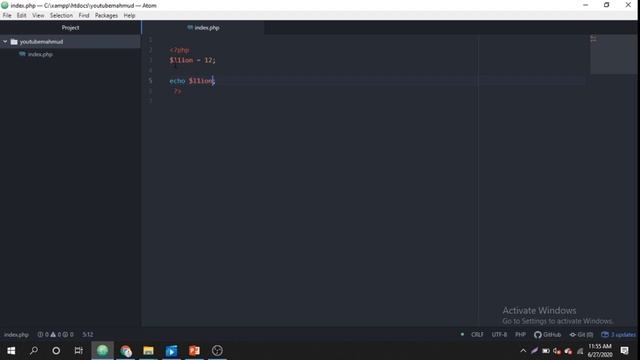Click the <?php opening tag line

[x=179, y=50]
